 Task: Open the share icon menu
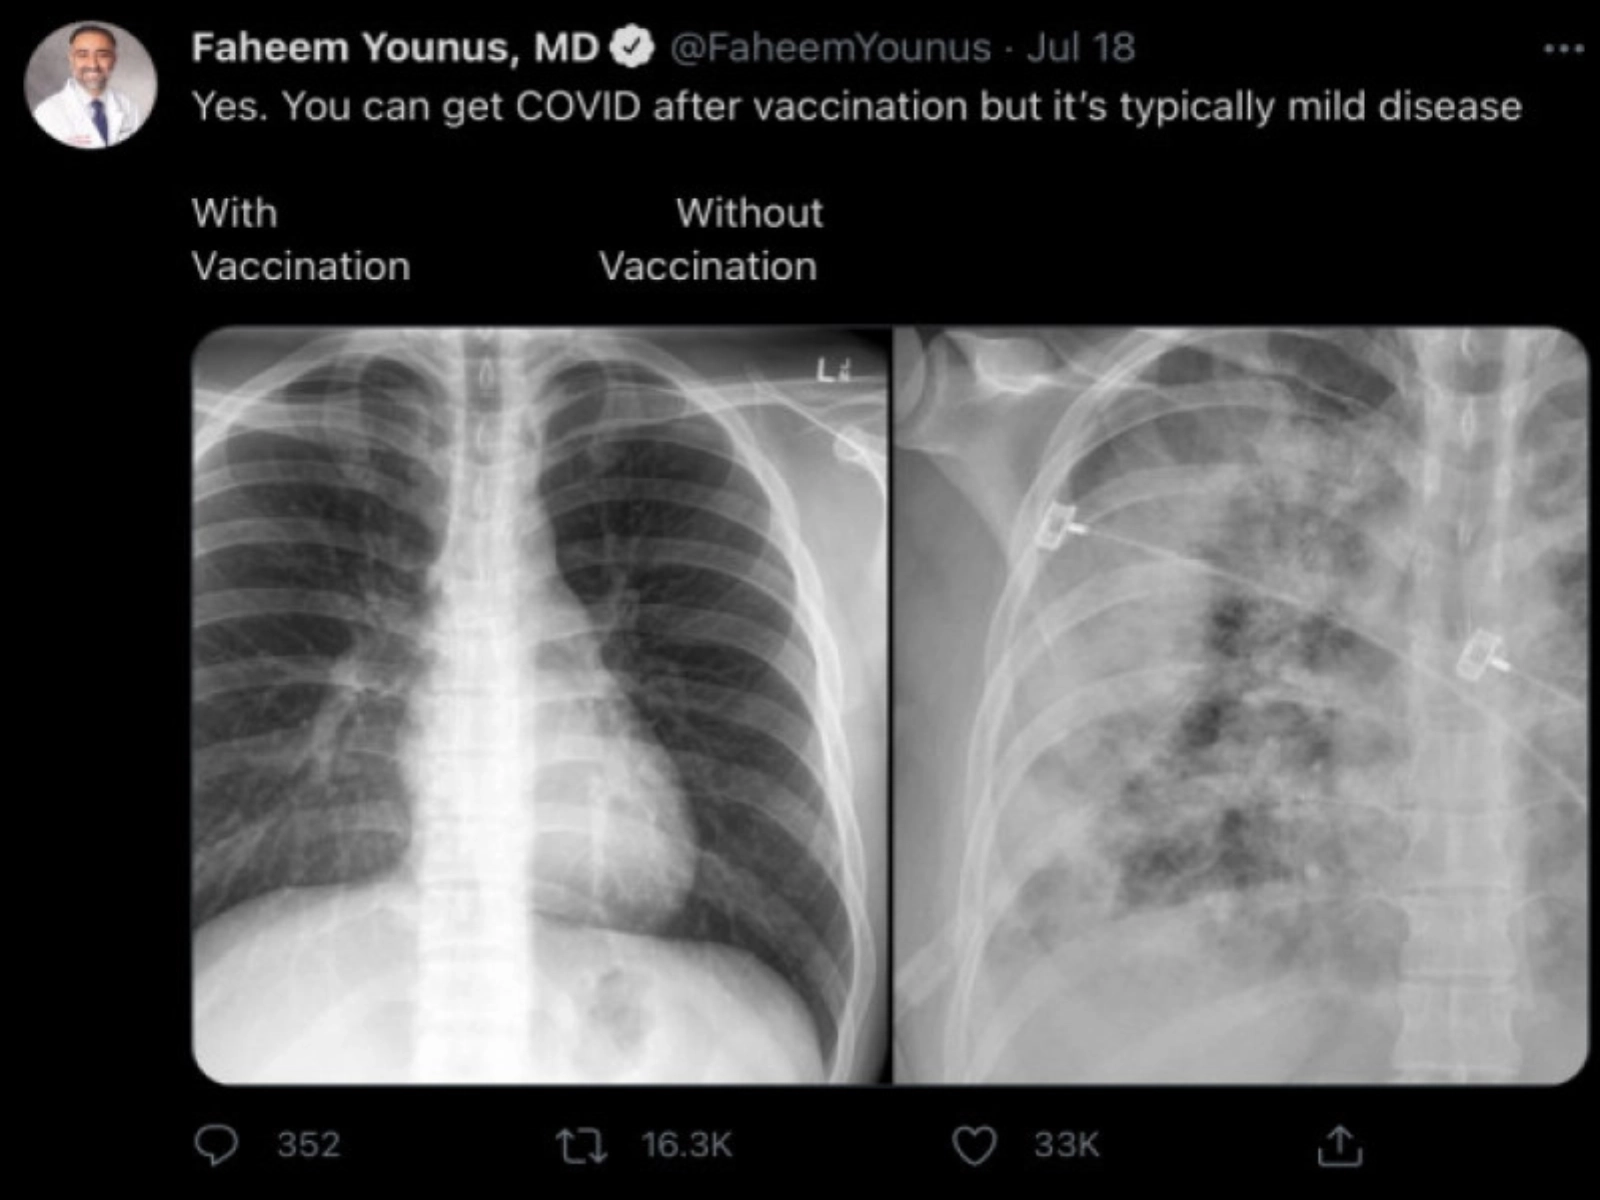[1339, 1145]
